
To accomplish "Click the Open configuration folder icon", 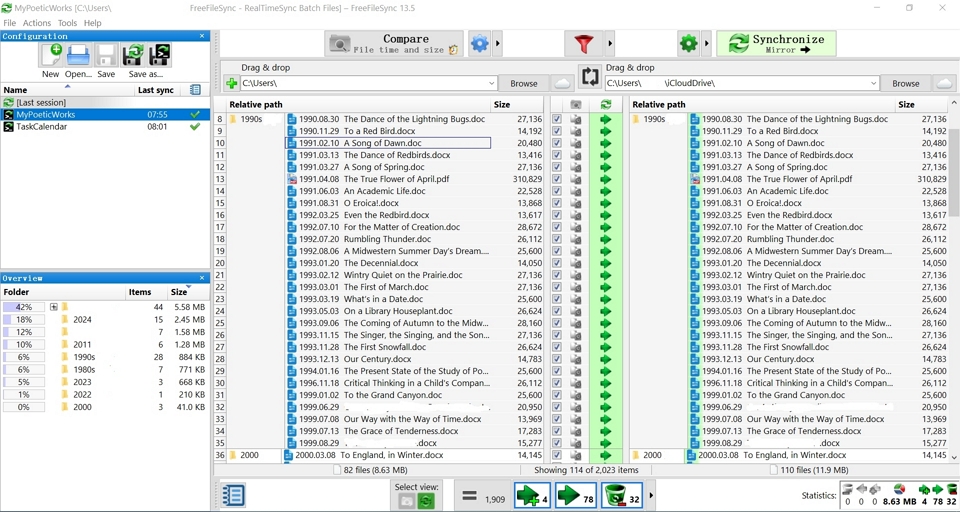I will click(78, 56).
